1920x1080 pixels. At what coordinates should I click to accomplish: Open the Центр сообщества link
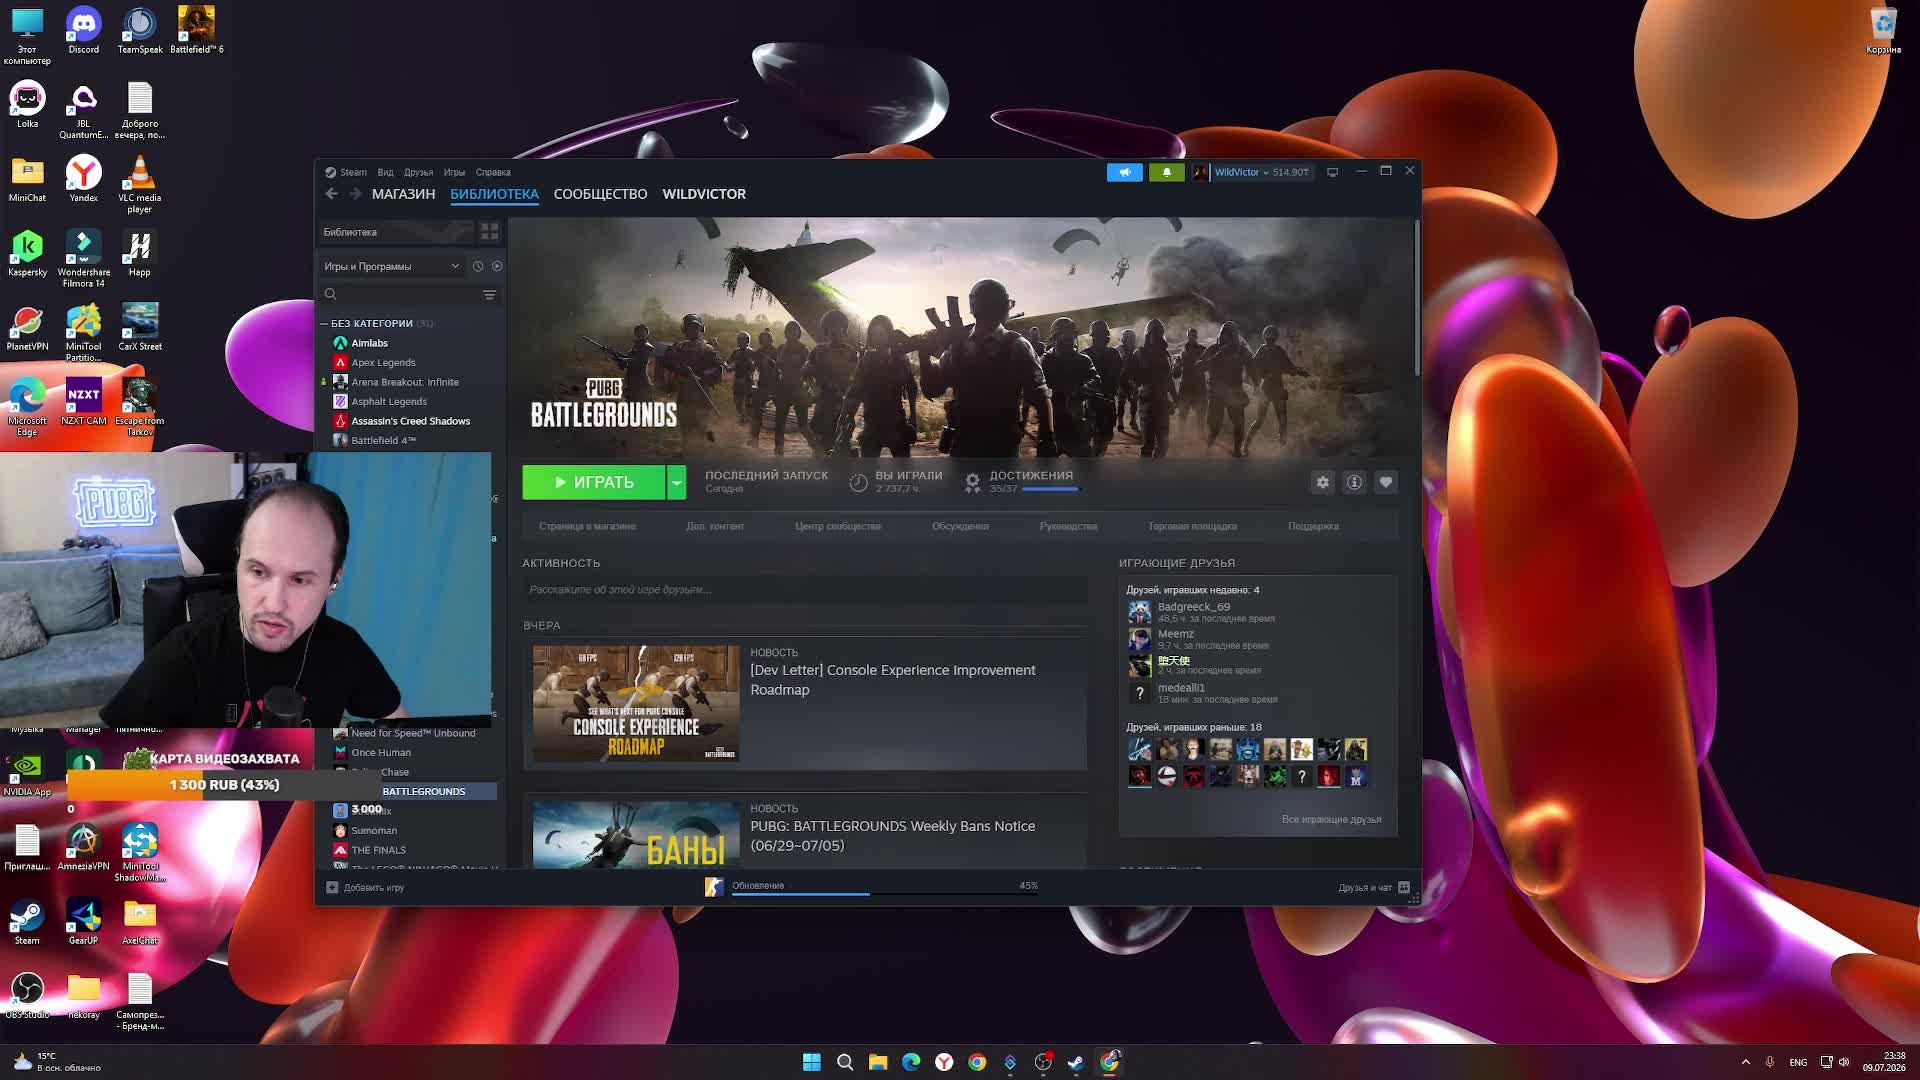click(x=838, y=526)
